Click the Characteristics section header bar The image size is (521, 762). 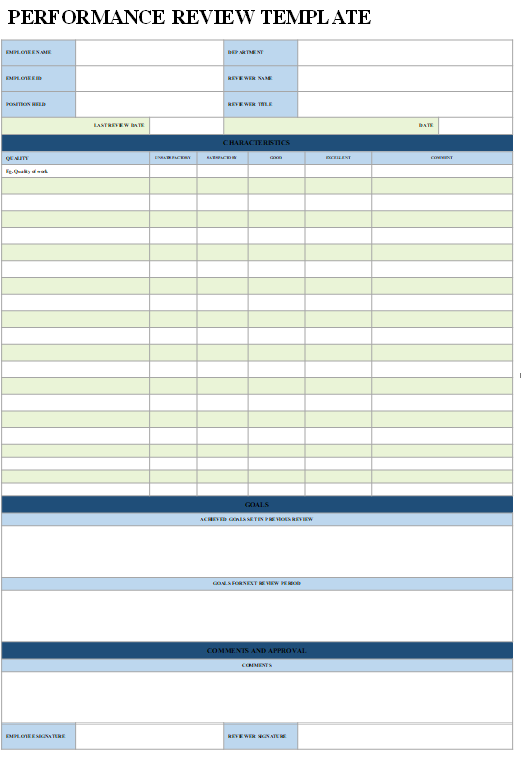(x=257, y=143)
